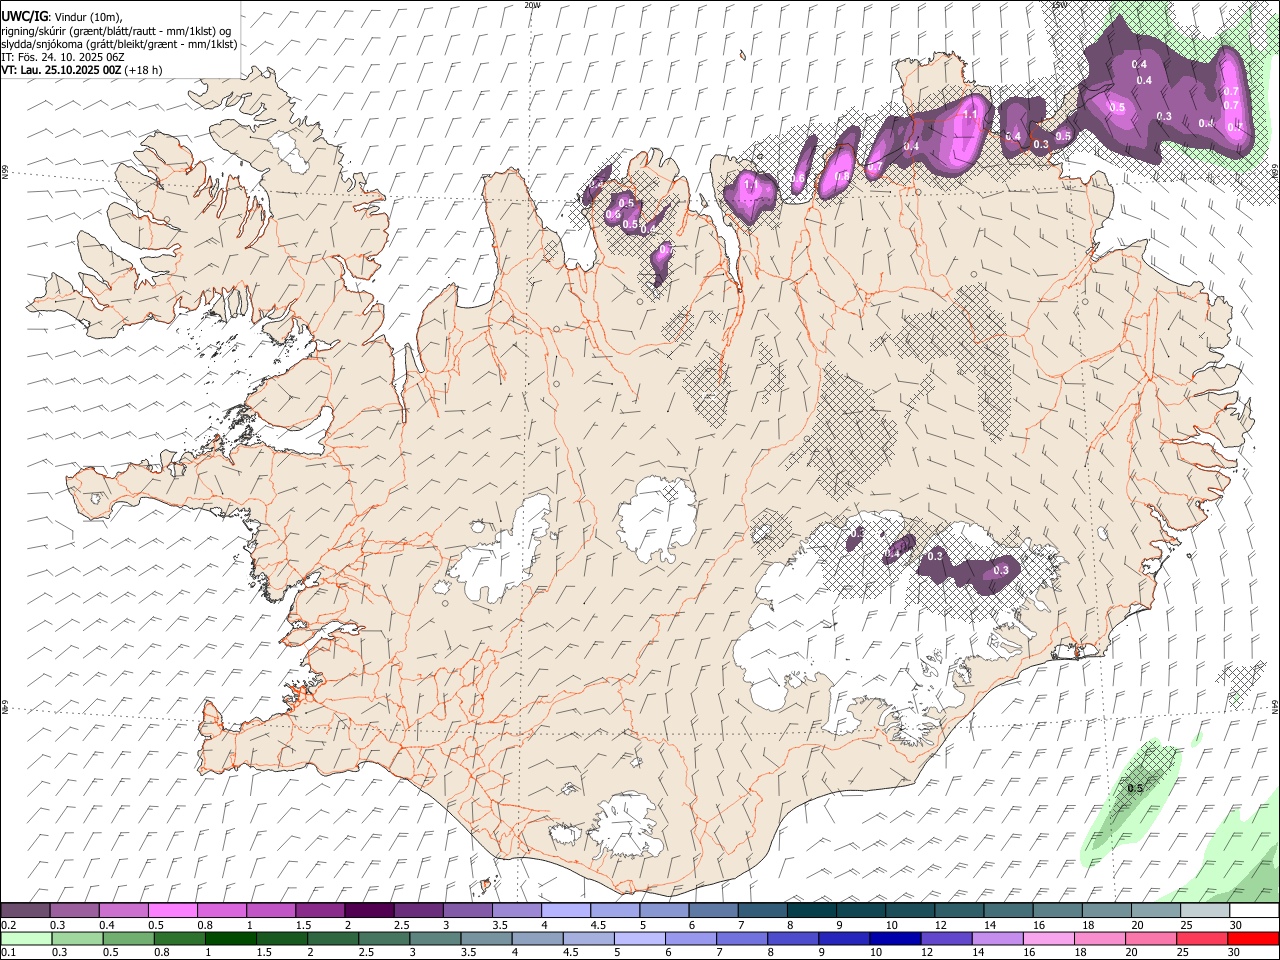Click the title text 'UWC/IG: Vindur (10m),'
Viewport: 1280px width, 960px height.
[61, 17]
